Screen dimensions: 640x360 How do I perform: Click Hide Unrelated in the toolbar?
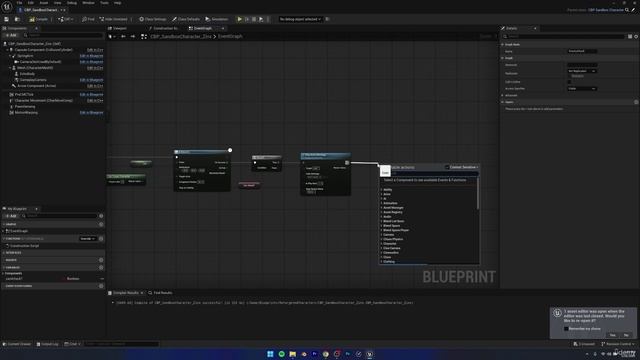[x=113, y=19]
